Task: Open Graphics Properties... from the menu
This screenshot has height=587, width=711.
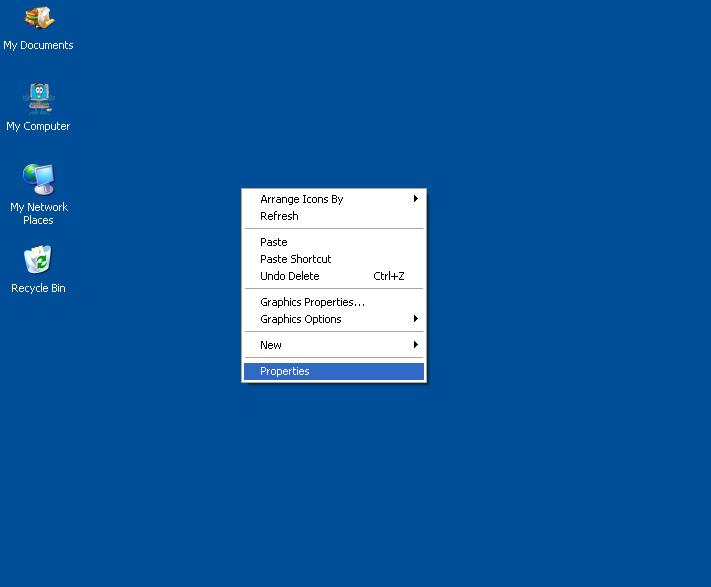Action: (334, 302)
